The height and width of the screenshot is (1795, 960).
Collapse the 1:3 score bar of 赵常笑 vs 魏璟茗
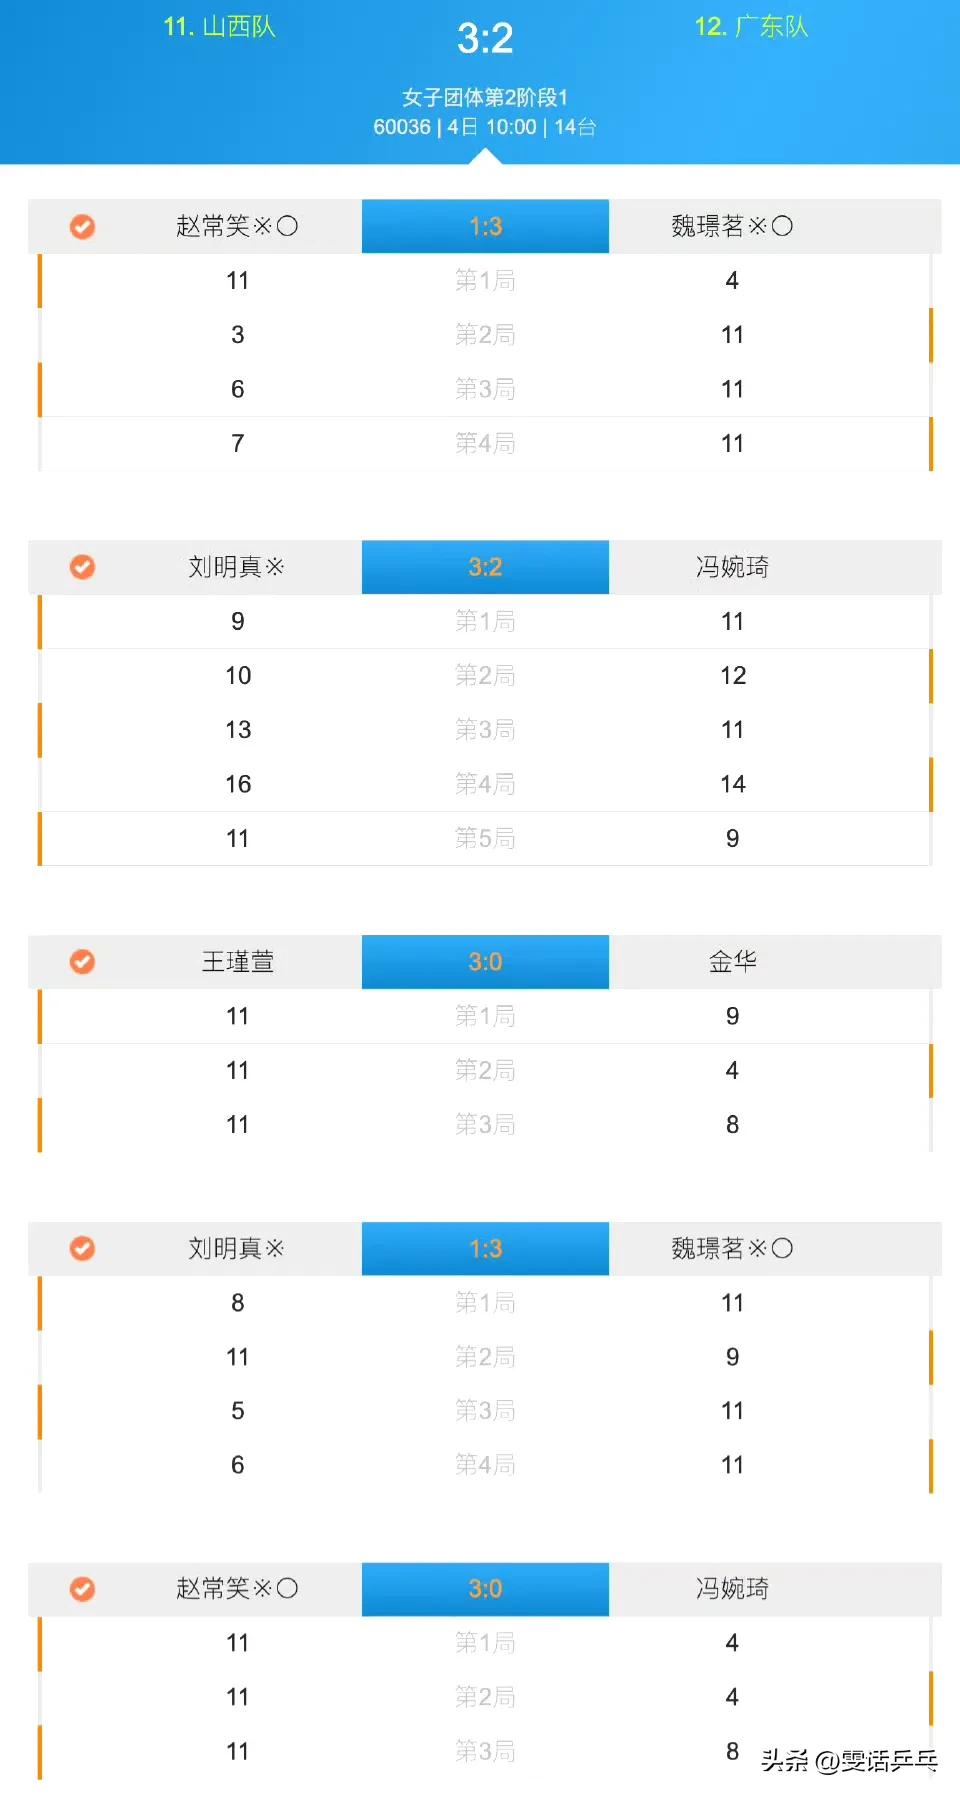pos(485,226)
